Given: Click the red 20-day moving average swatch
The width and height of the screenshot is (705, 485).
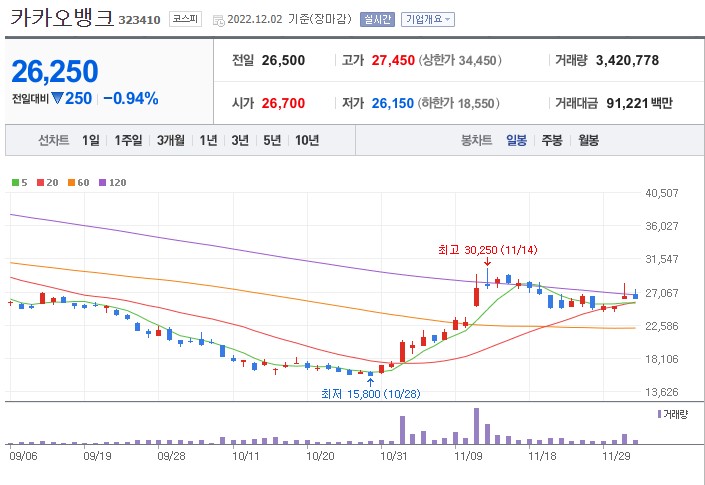Looking at the screenshot, I should (x=40, y=182).
